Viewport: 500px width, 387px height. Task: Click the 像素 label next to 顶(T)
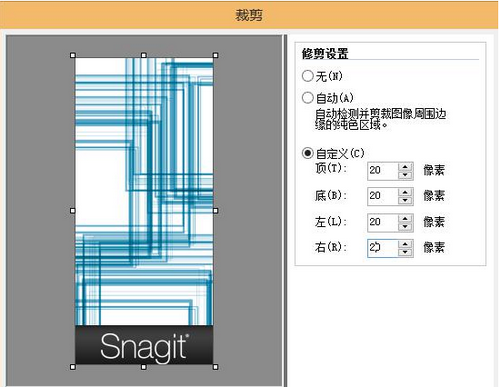(434, 170)
